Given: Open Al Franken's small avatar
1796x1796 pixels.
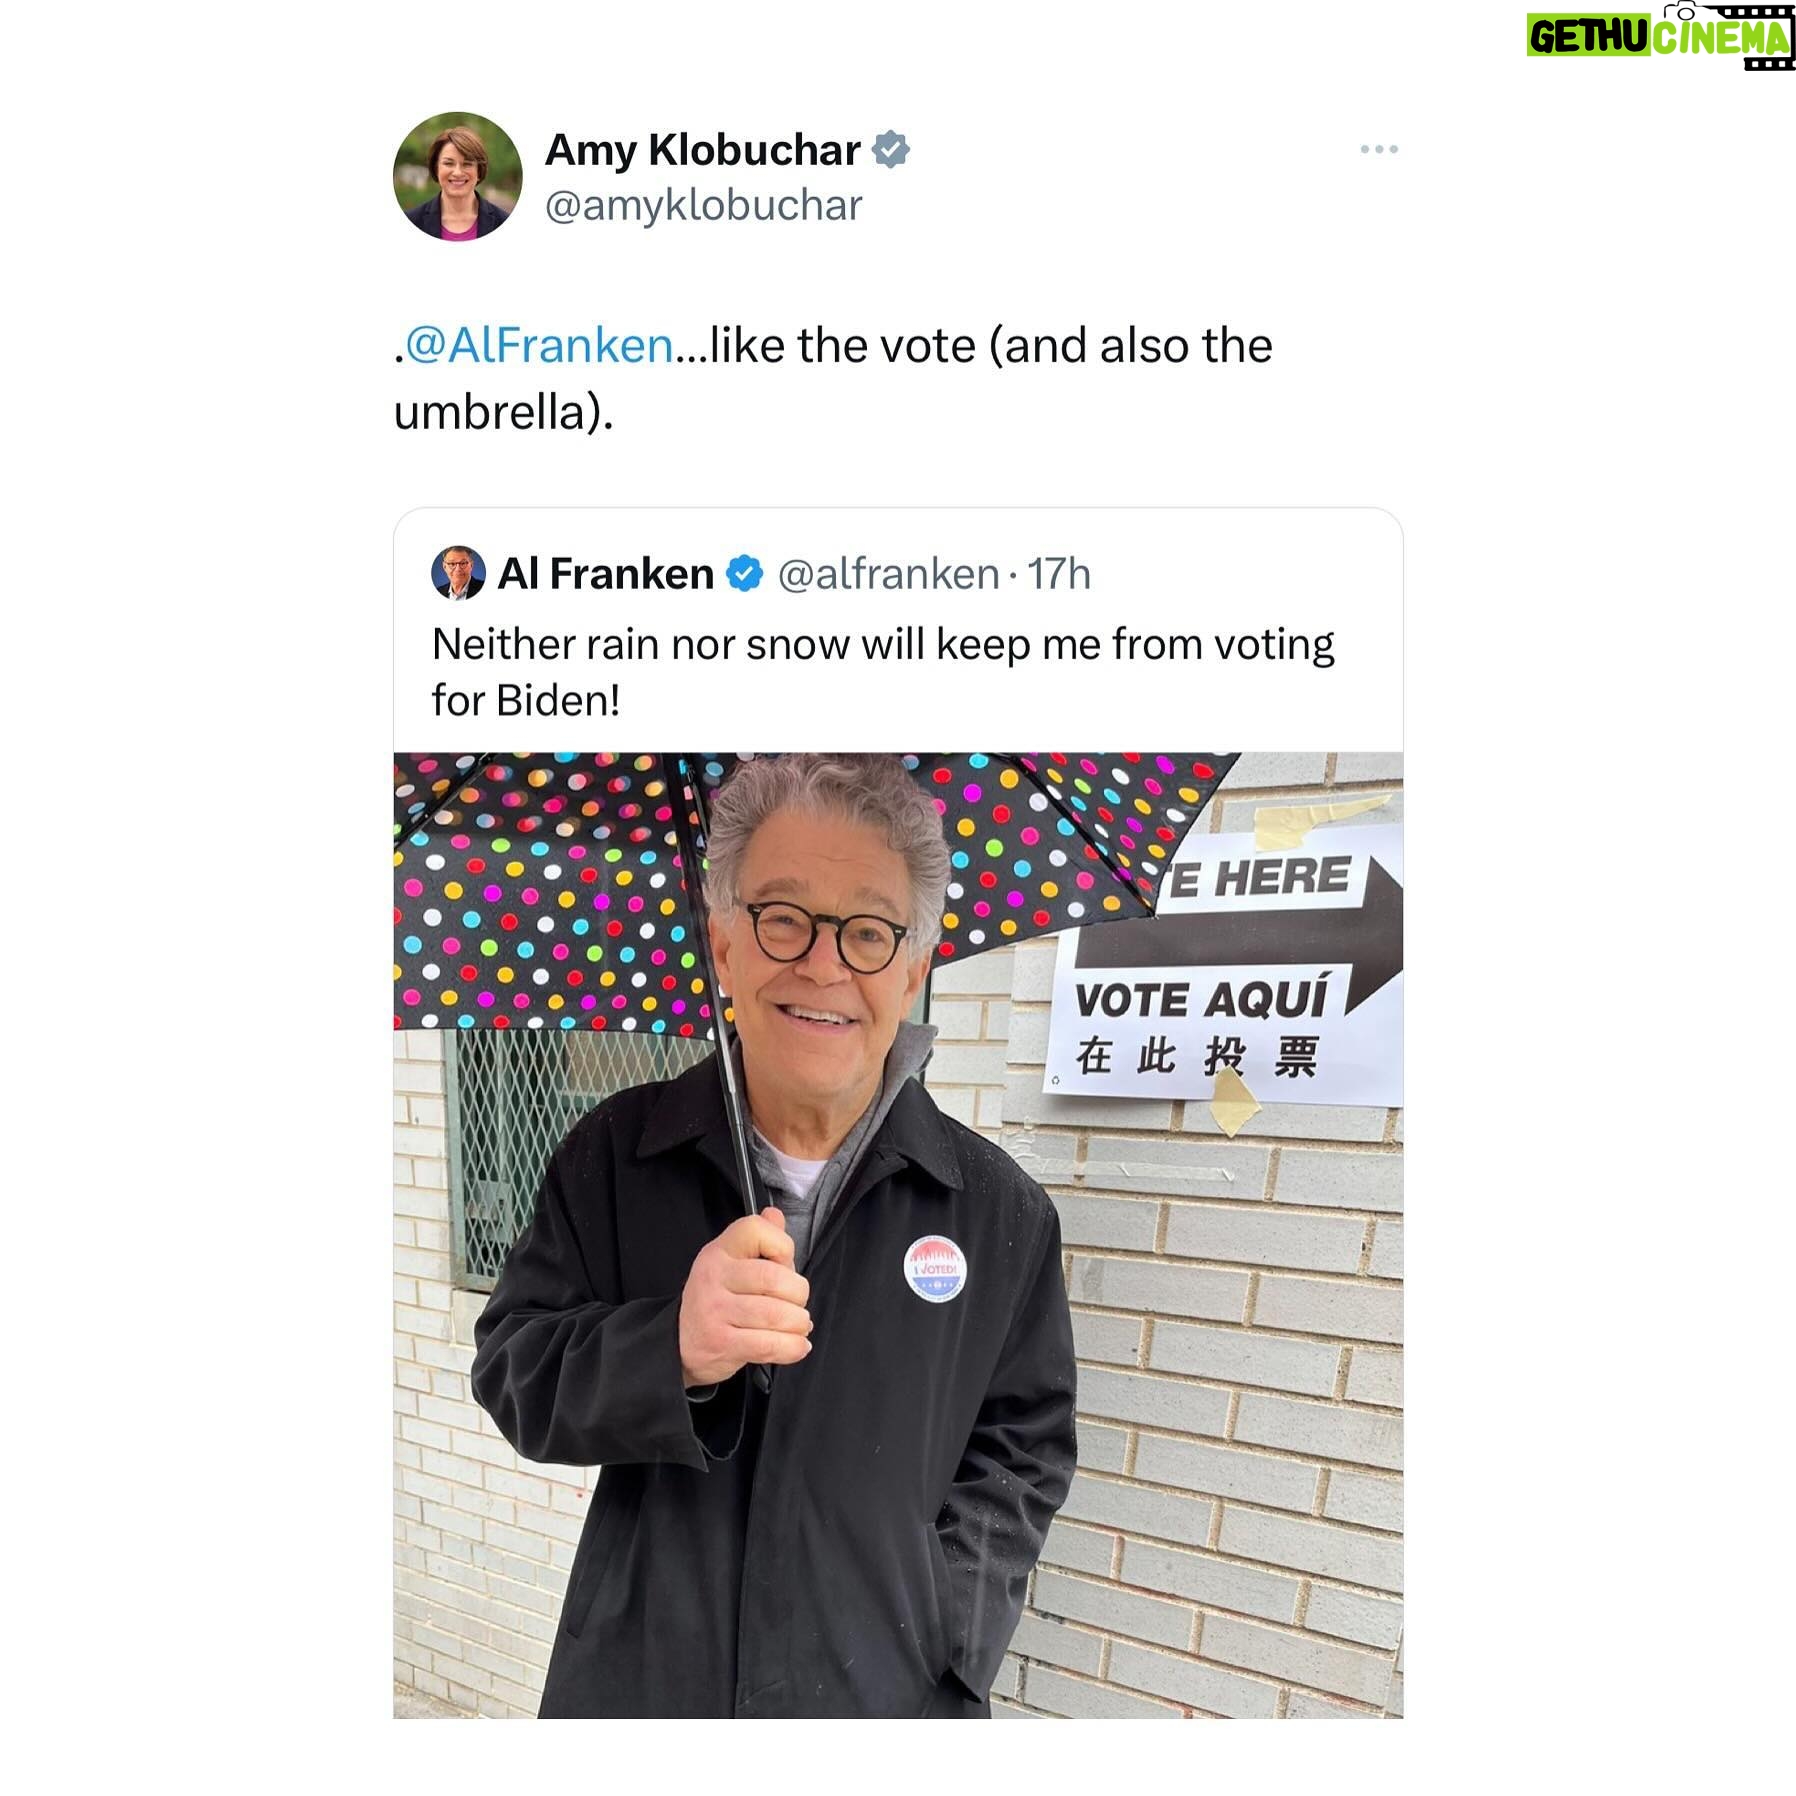Looking at the screenshot, I should pos(458,573).
